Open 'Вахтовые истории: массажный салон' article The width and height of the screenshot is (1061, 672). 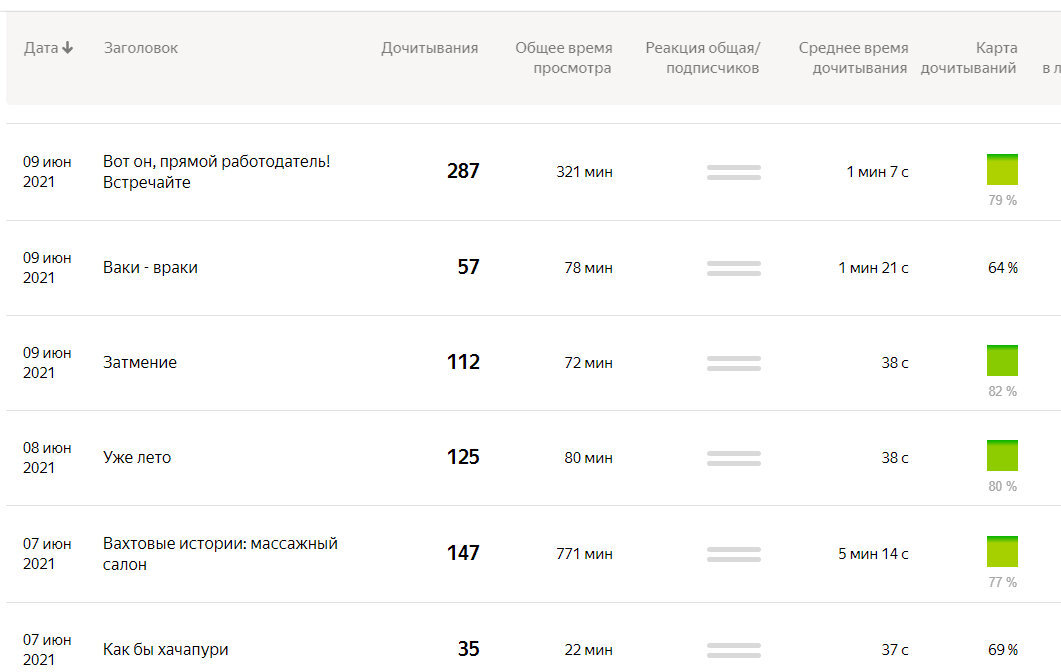click(x=220, y=553)
